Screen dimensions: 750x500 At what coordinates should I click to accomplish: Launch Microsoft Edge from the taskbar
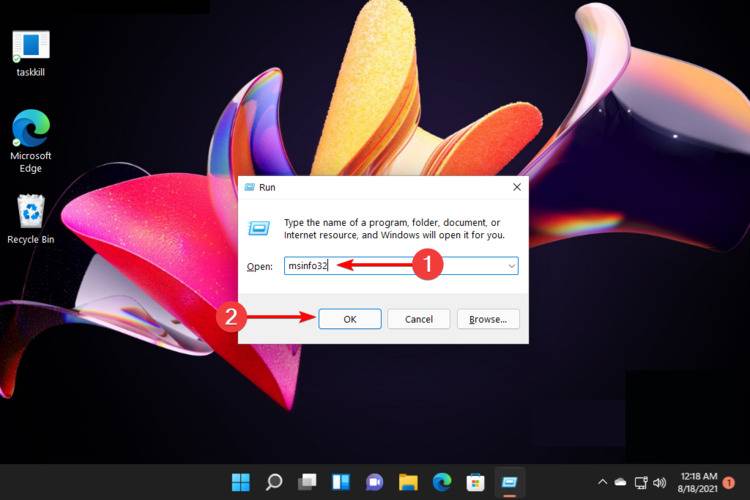pos(440,482)
